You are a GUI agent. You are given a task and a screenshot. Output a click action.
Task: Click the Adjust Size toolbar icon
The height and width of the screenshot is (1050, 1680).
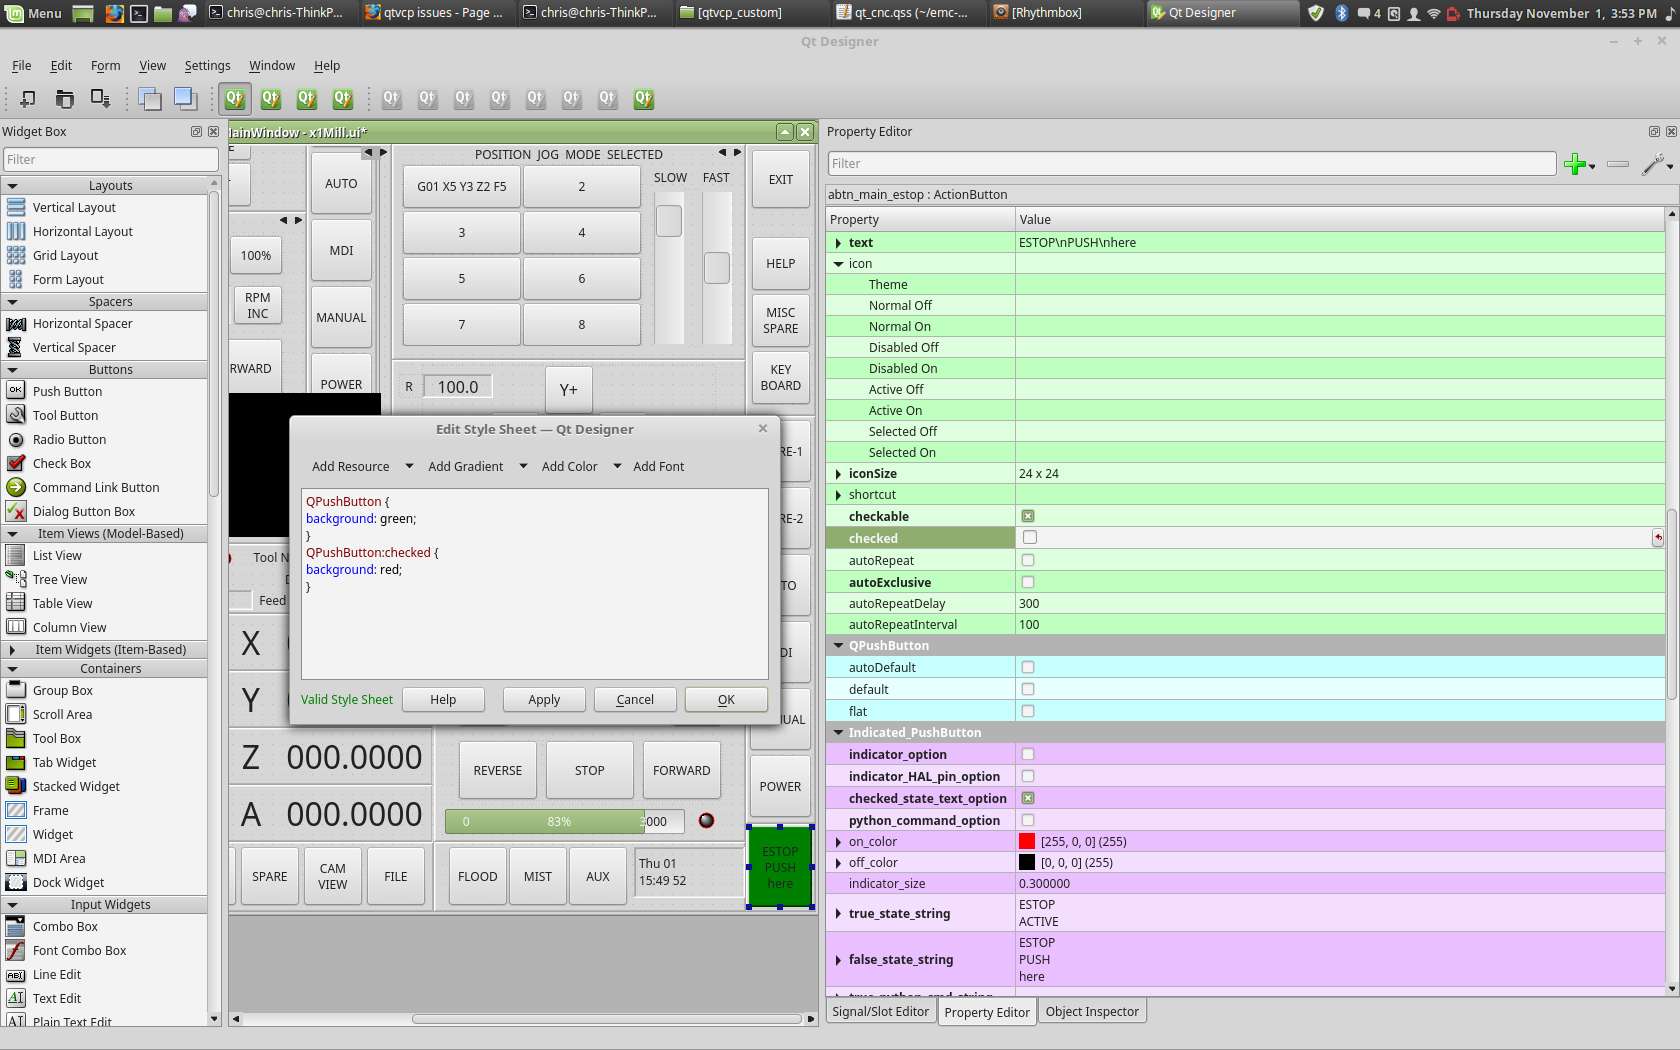(643, 98)
